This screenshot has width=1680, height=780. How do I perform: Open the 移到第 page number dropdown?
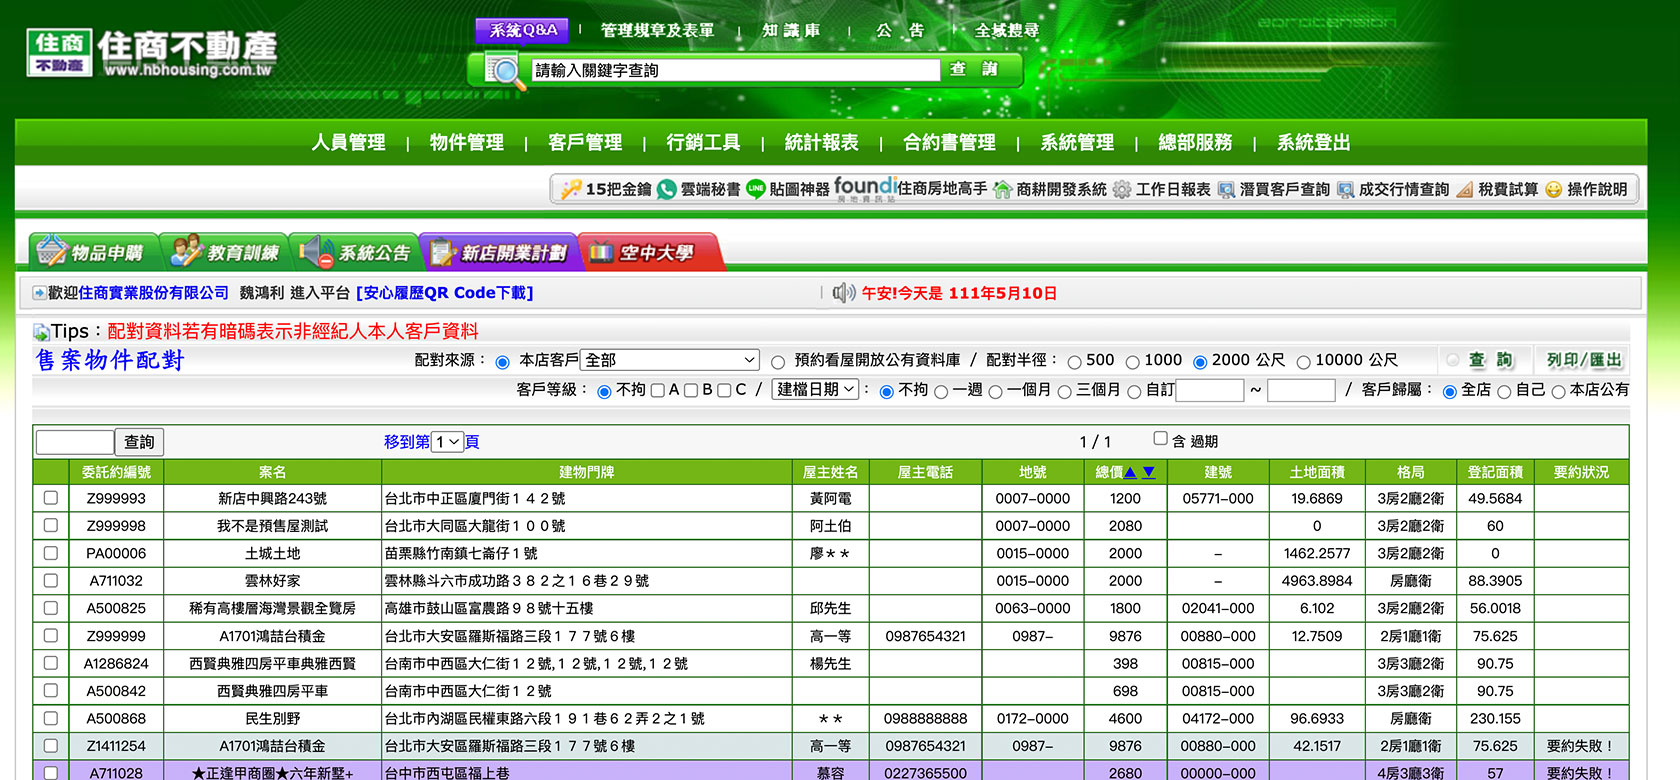pyautogui.click(x=447, y=441)
